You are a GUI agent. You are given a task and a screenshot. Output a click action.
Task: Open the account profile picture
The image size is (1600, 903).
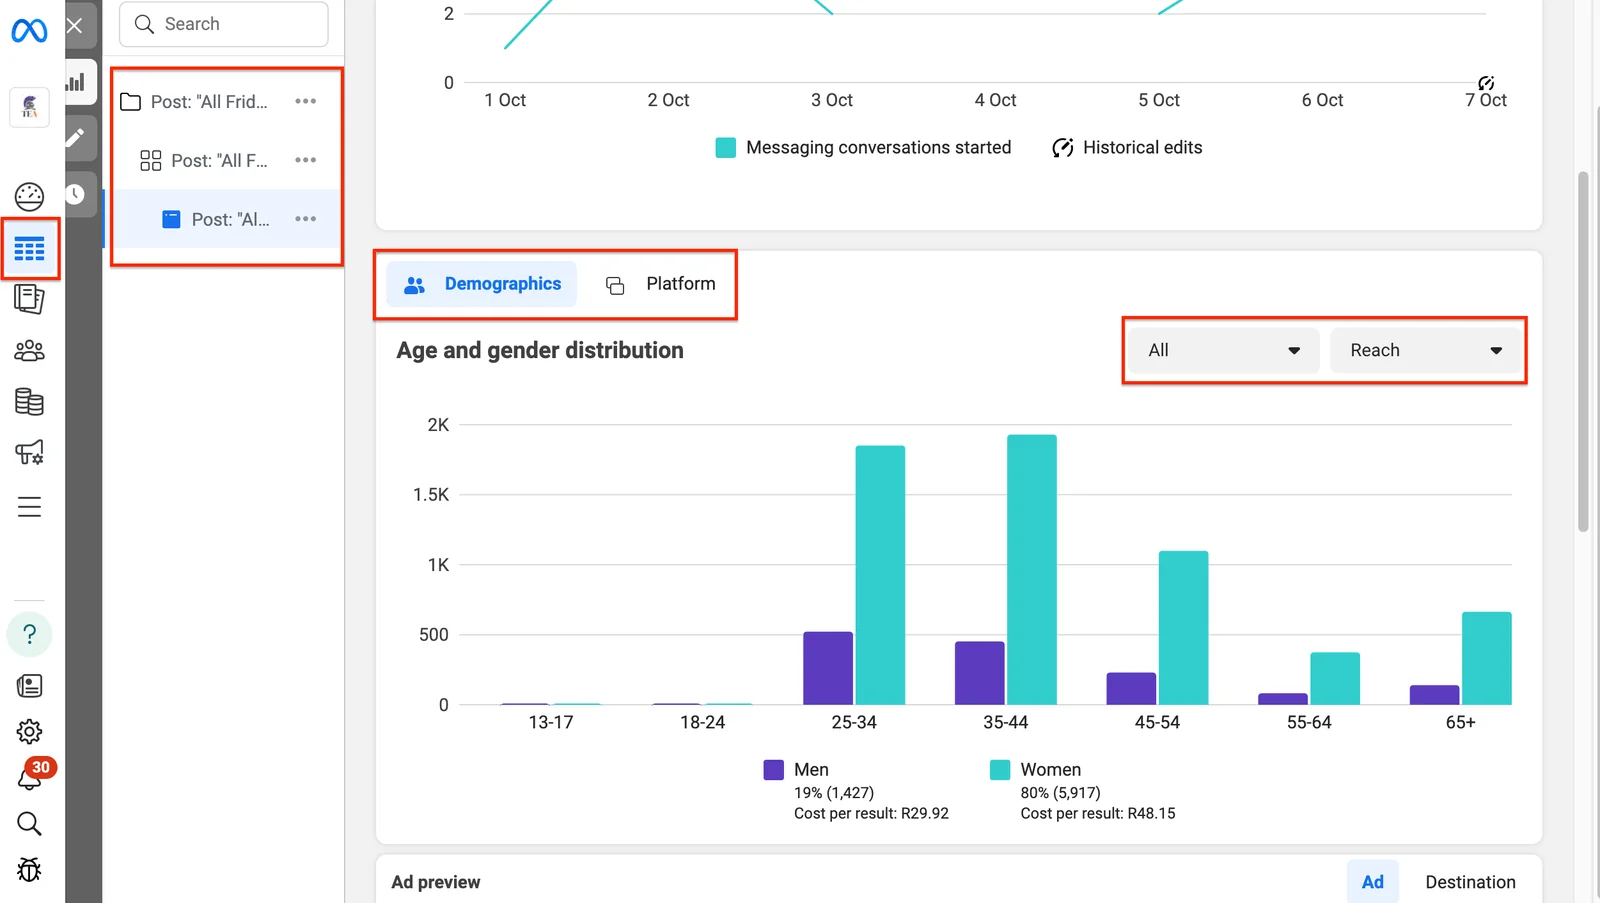pyautogui.click(x=29, y=107)
